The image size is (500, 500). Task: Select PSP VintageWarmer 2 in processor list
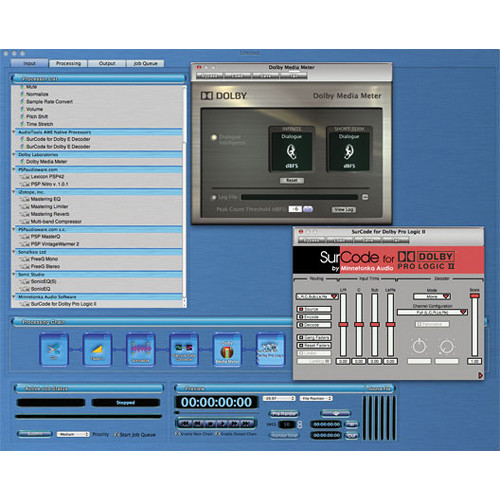pos(55,244)
